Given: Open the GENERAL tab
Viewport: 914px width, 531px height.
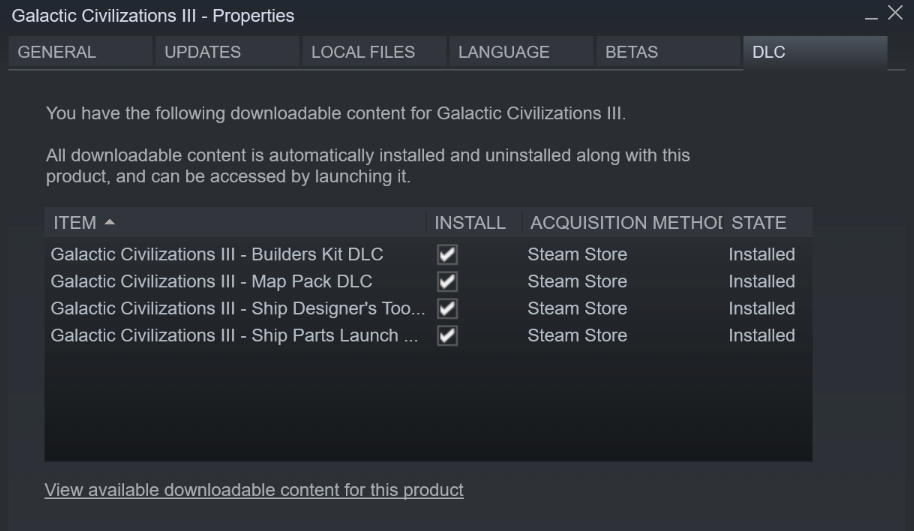Looking at the screenshot, I should tap(57, 53).
